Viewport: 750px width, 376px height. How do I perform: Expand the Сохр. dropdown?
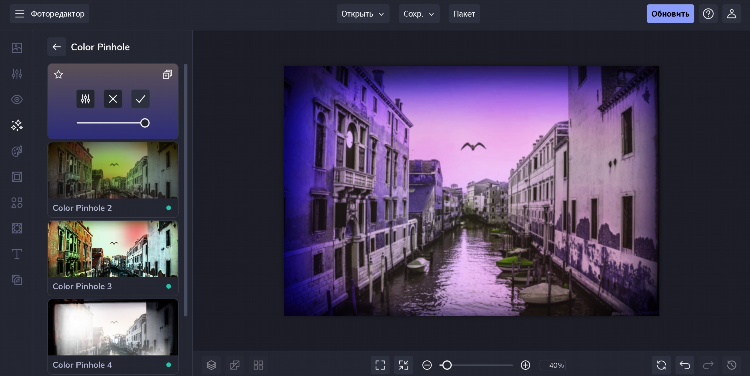(419, 14)
